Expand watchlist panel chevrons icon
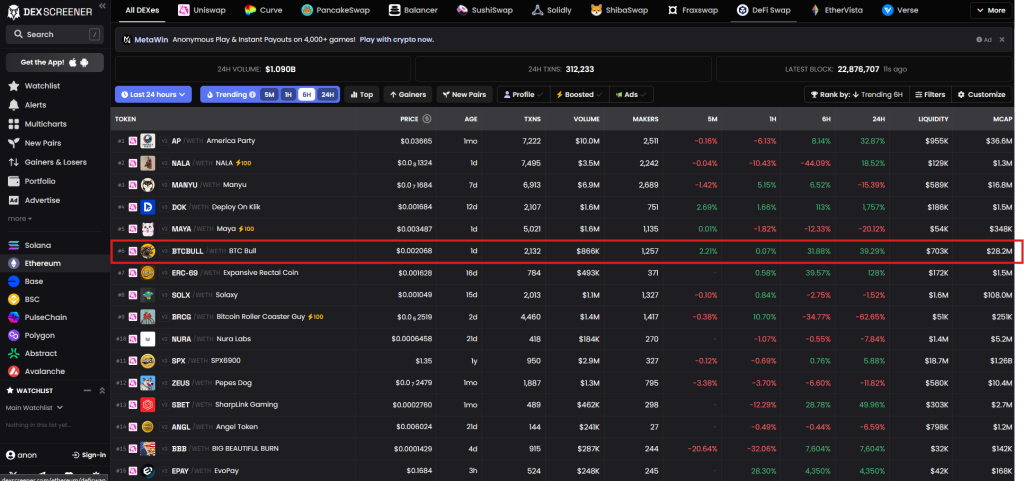 [x=102, y=390]
